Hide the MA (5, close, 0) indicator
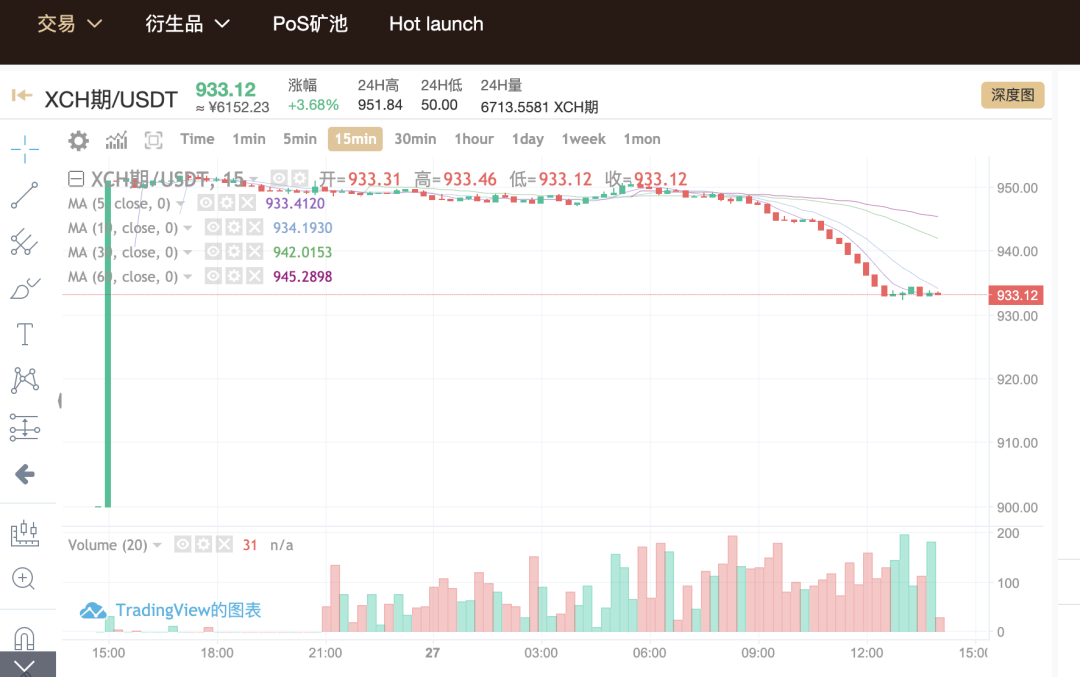Viewport: 1080px width, 677px height. coord(207,203)
